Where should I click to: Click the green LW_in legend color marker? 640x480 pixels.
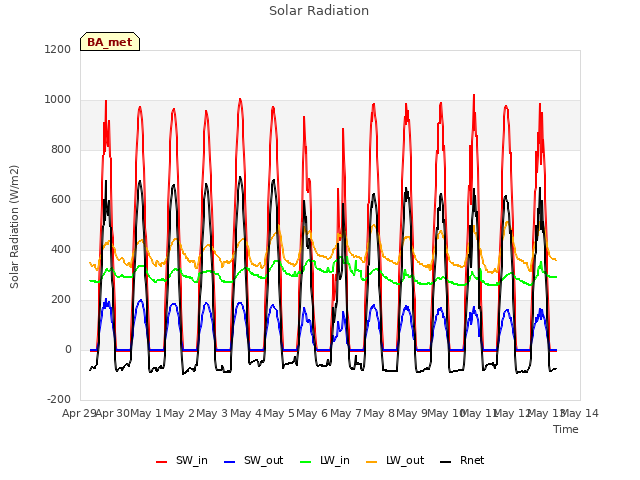pyautogui.click(x=306, y=462)
